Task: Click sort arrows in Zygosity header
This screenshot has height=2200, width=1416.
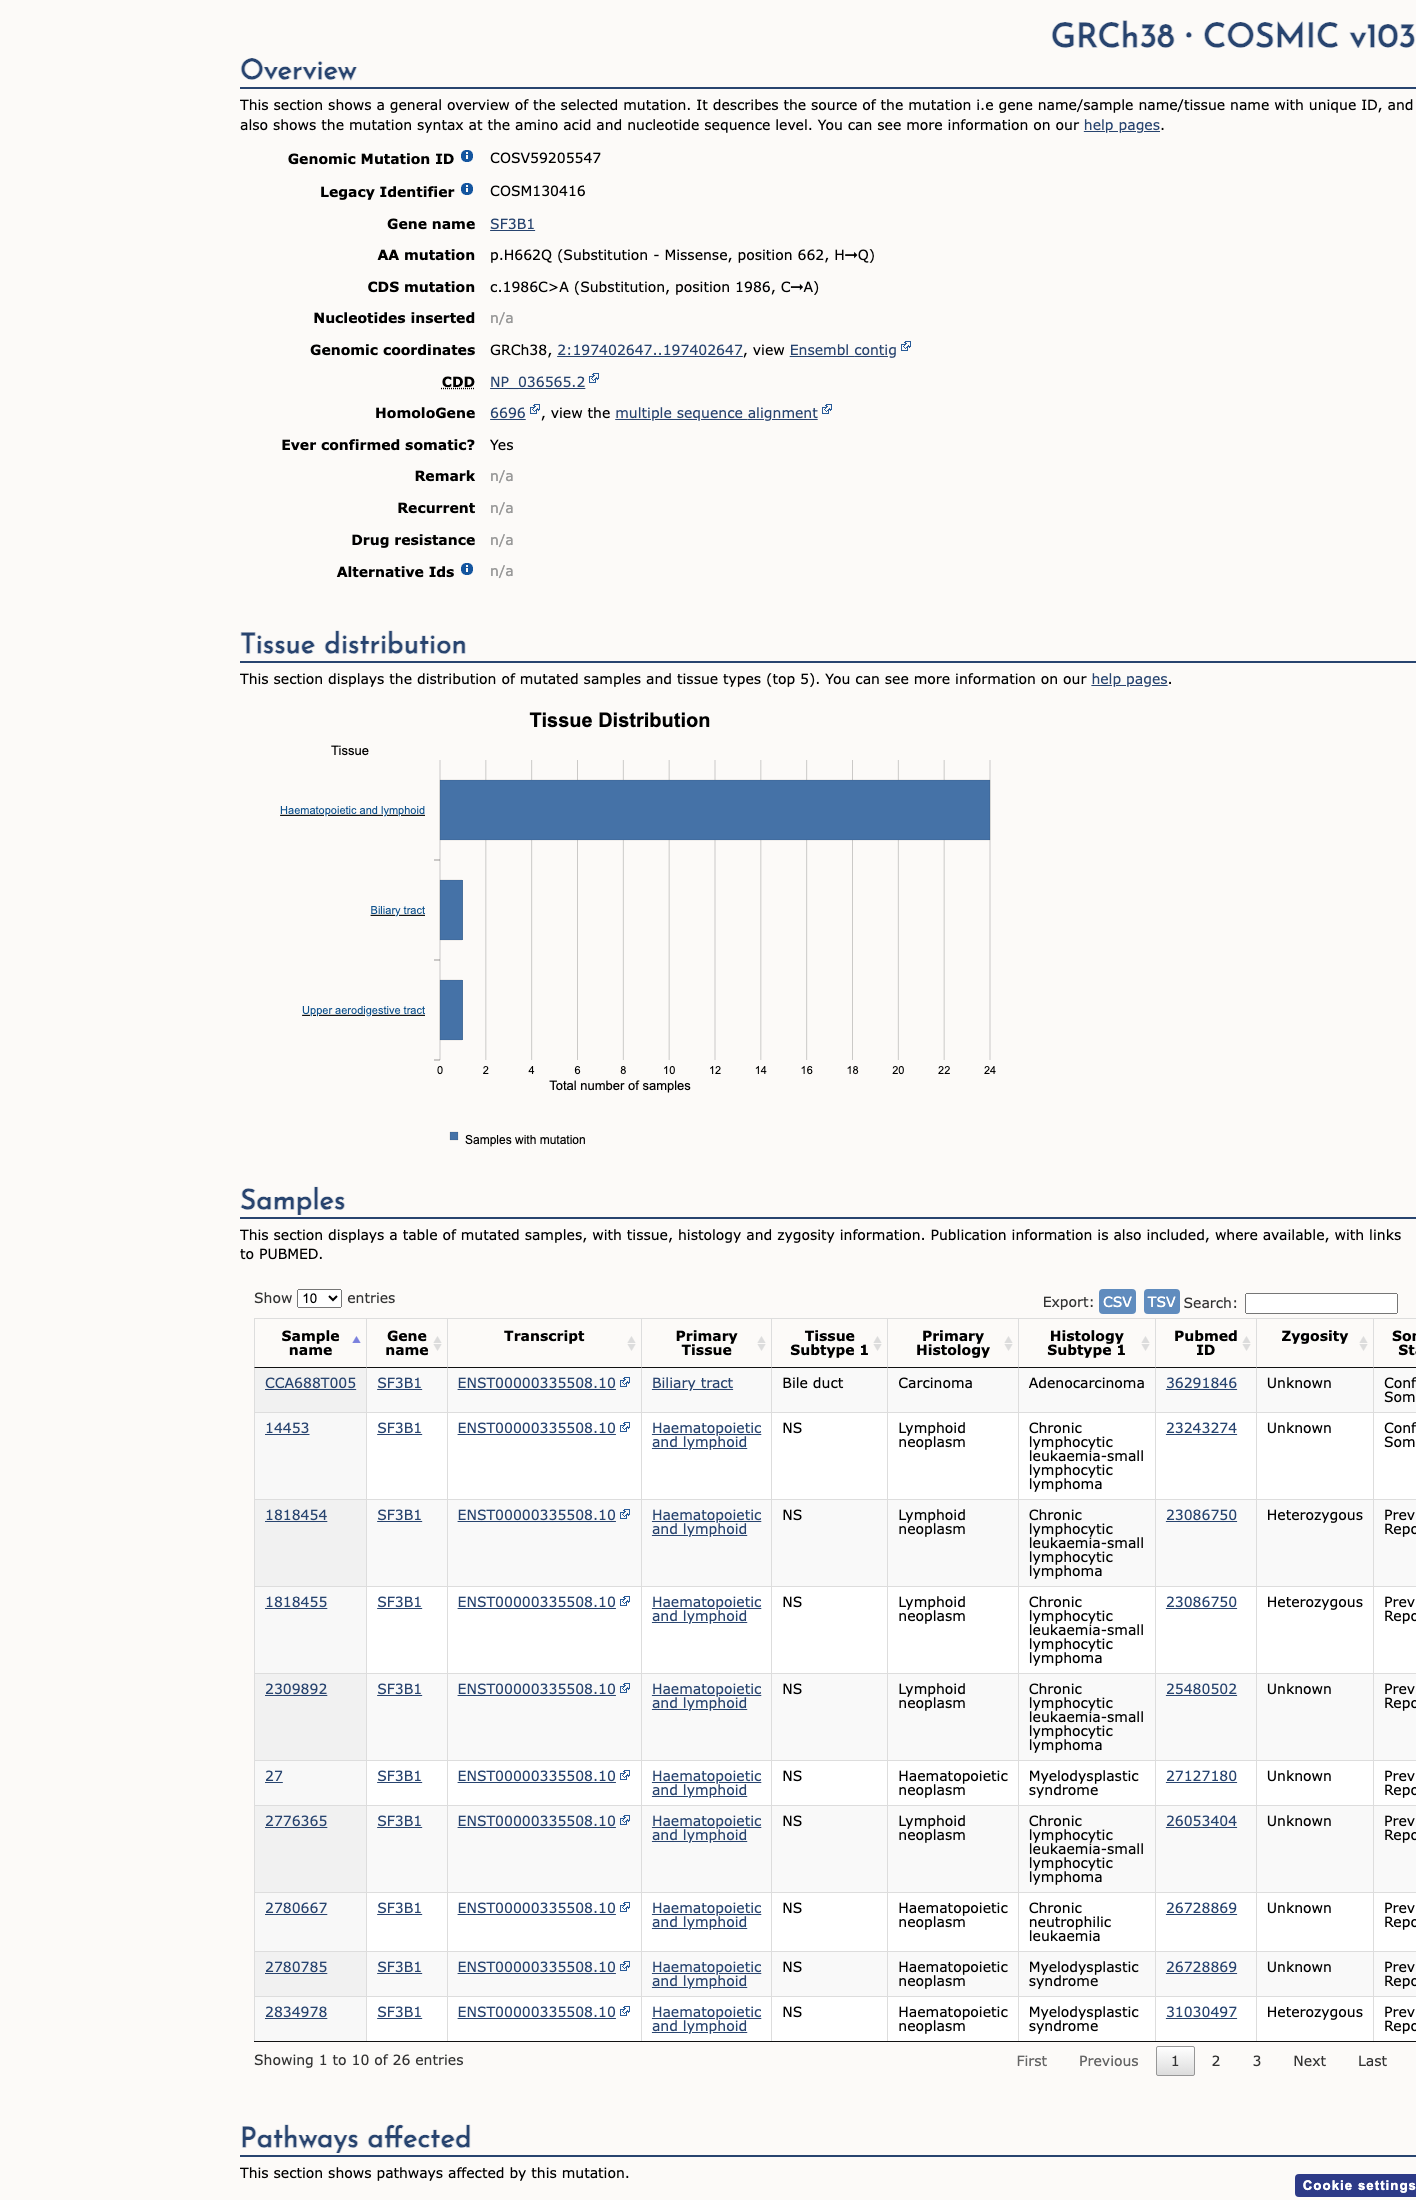Action: (1364, 1343)
